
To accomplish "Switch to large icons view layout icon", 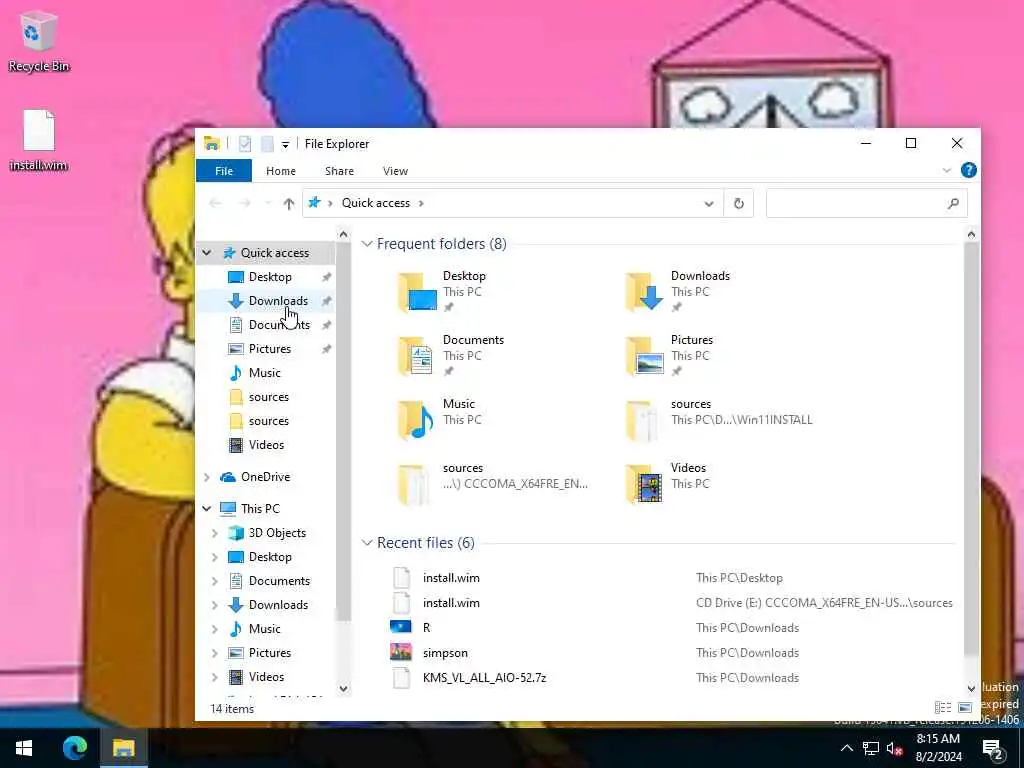I will point(965,707).
